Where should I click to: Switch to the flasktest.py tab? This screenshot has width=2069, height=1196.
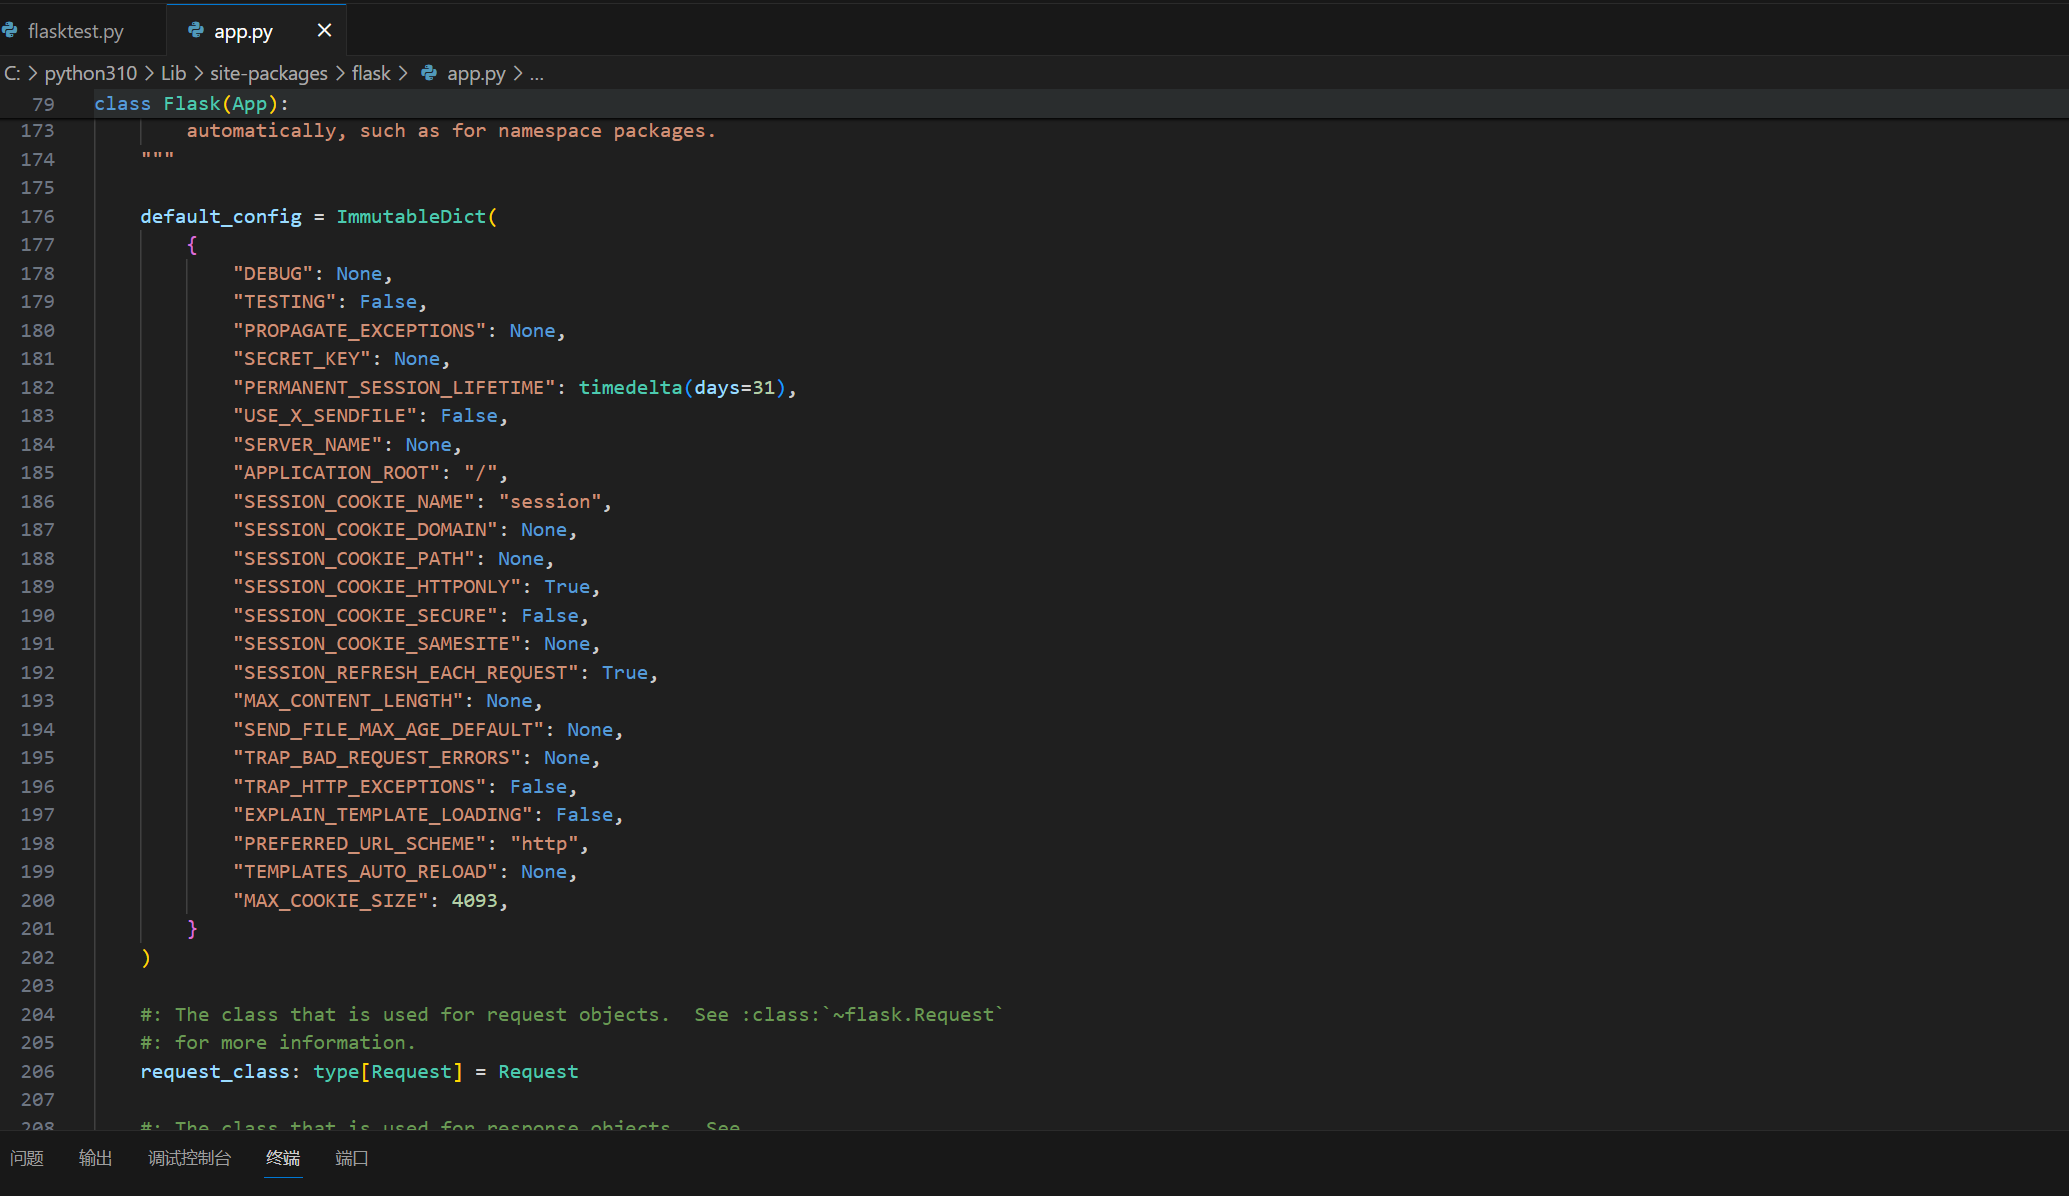(76, 31)
